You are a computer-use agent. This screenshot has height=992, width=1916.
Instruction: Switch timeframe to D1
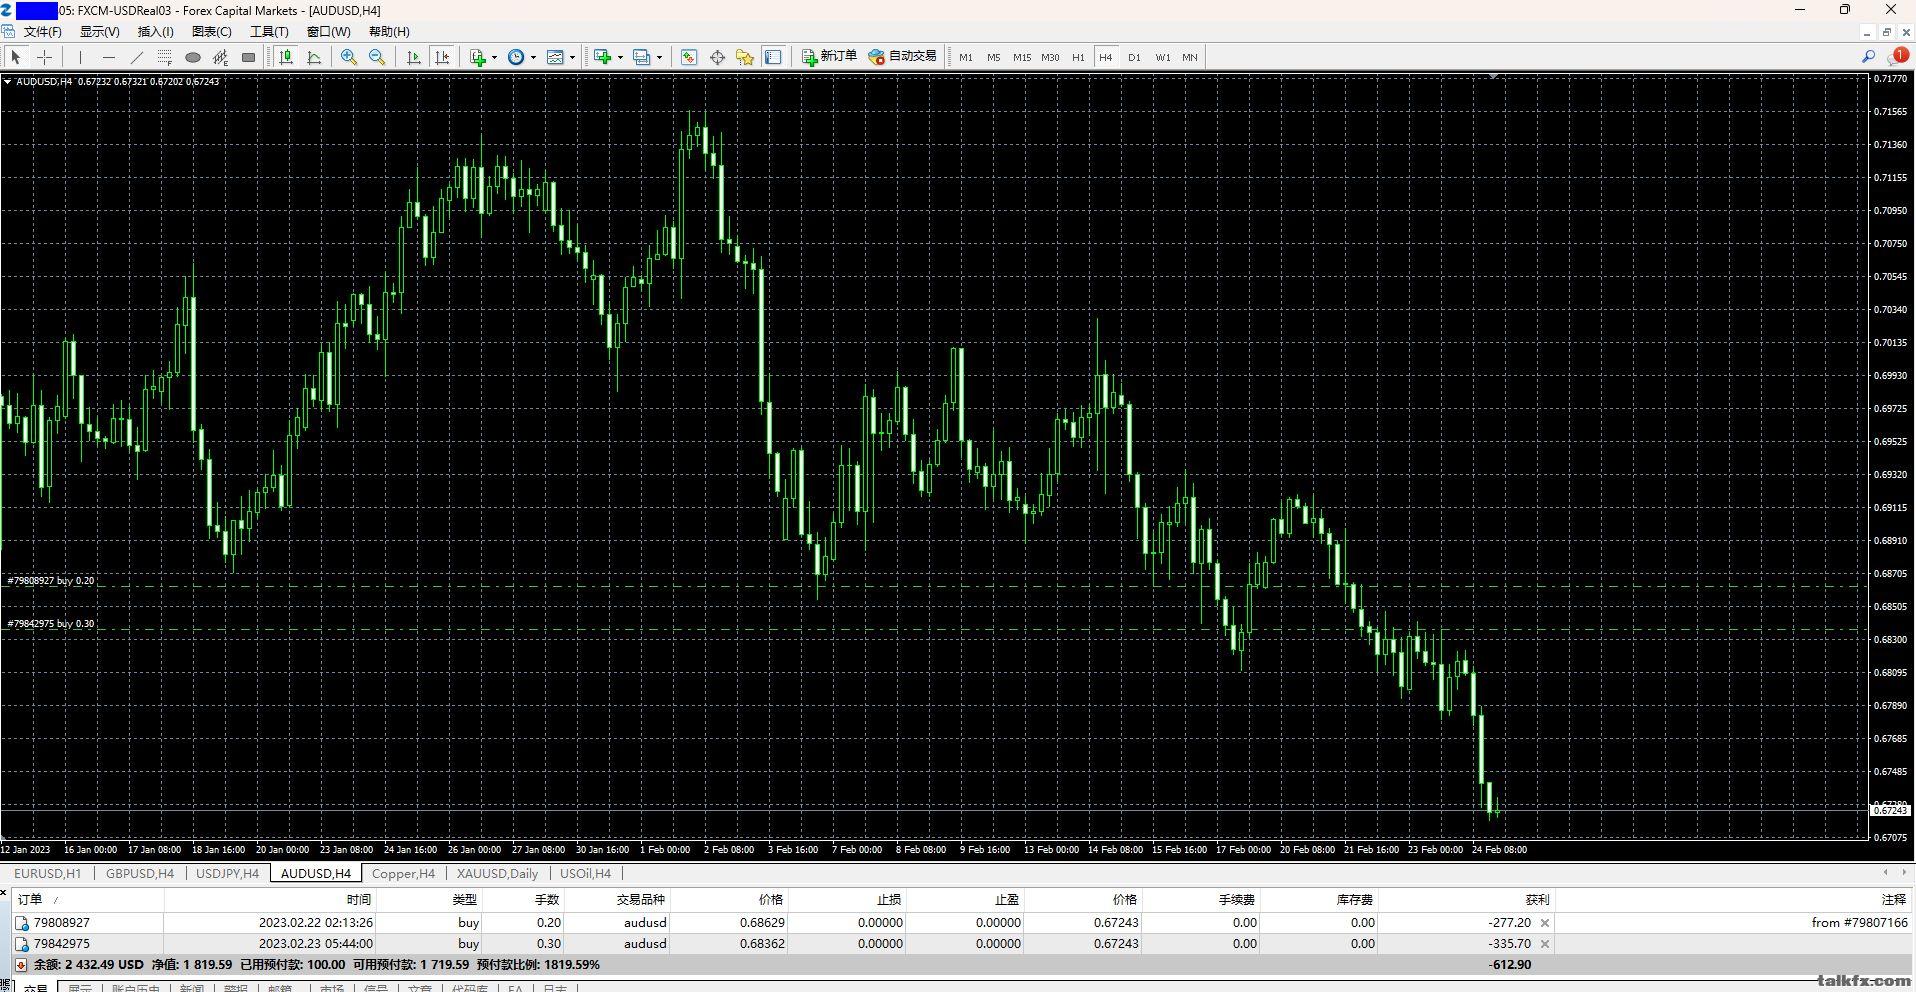click(x=1134, y=57)
